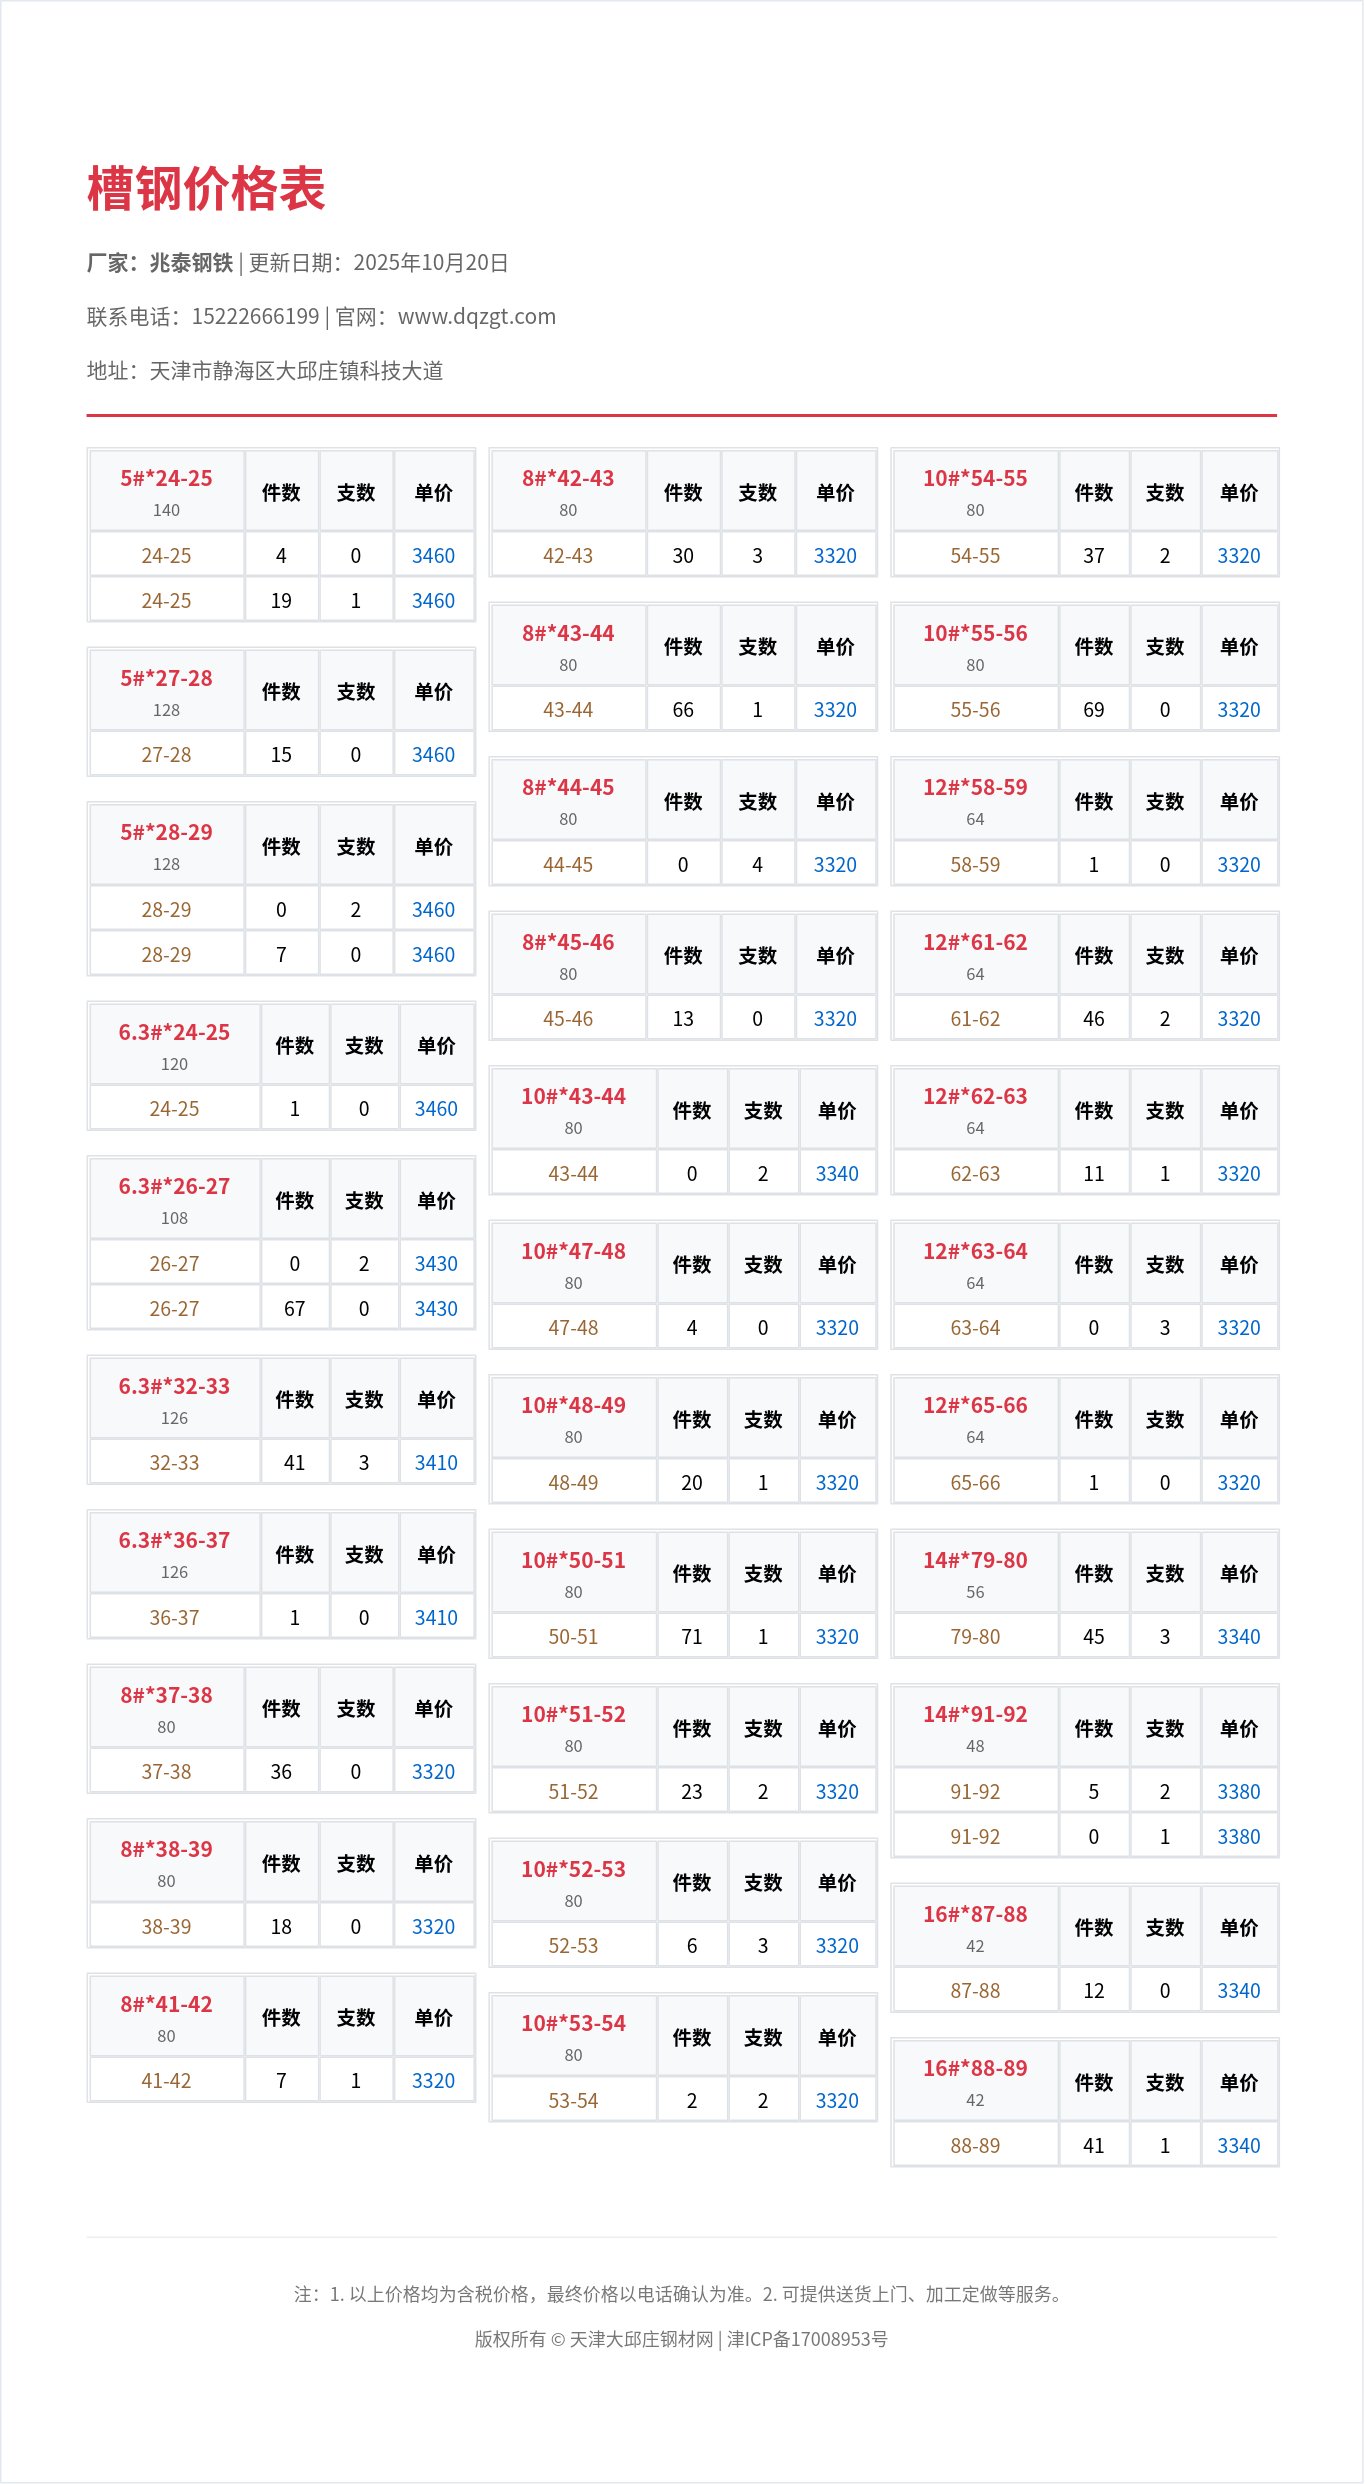Click the 3460 price in 6.3#*24-25 table
Image resolution: width=1365 pixels, height=2484 pixels.
coord(436,1109)
